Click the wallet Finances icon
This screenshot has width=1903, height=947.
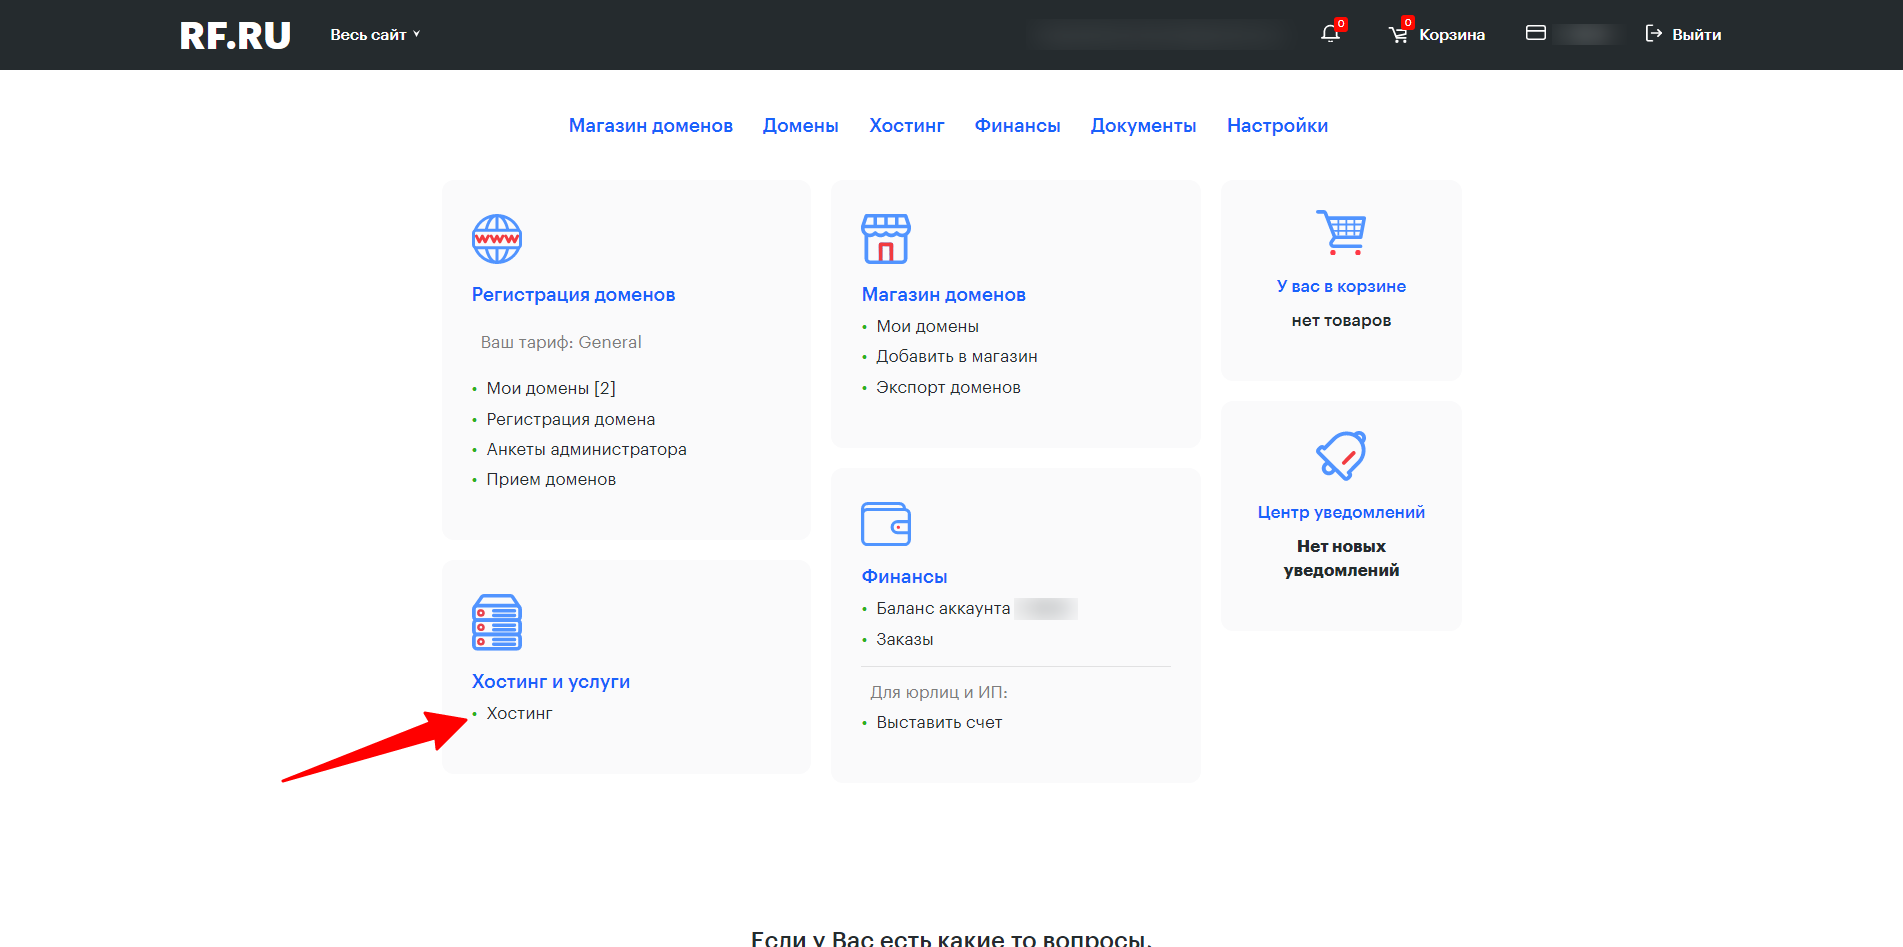886,524
